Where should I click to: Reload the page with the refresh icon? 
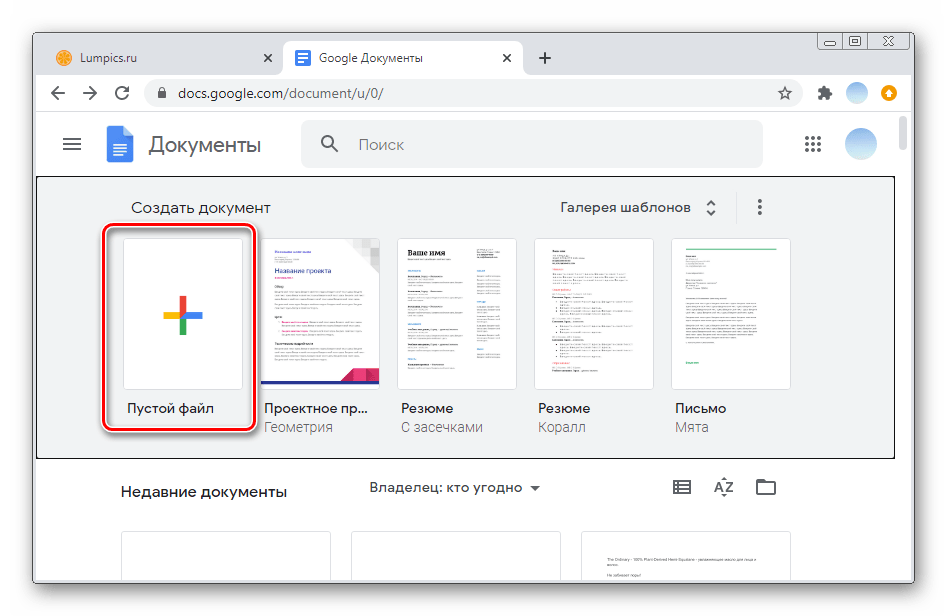(x=122, y=93)
